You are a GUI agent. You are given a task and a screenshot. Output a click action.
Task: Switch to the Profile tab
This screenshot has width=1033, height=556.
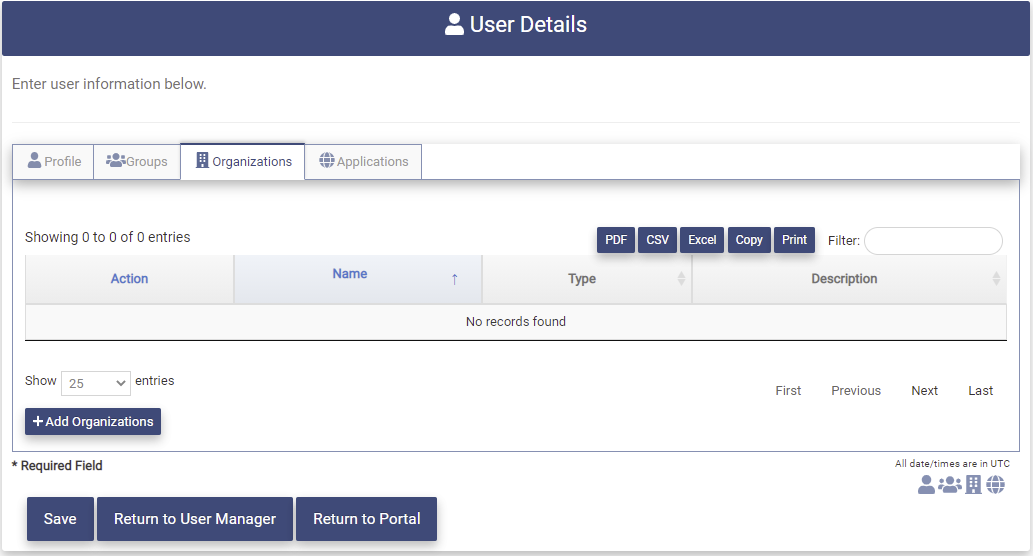(x=54, y=161)
